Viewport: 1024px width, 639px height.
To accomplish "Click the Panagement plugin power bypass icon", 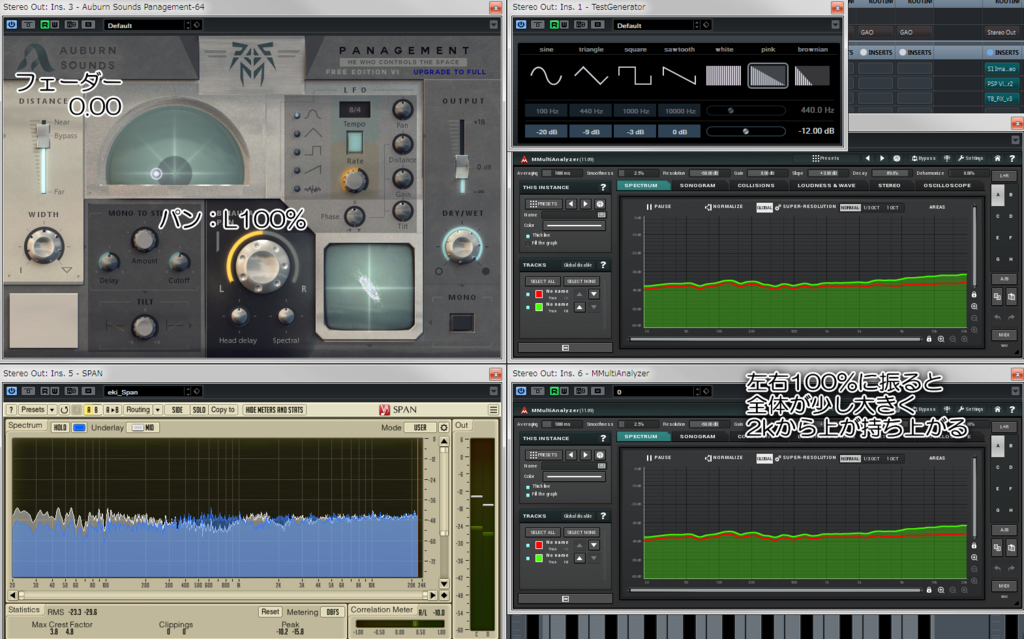I will point(12,25).
